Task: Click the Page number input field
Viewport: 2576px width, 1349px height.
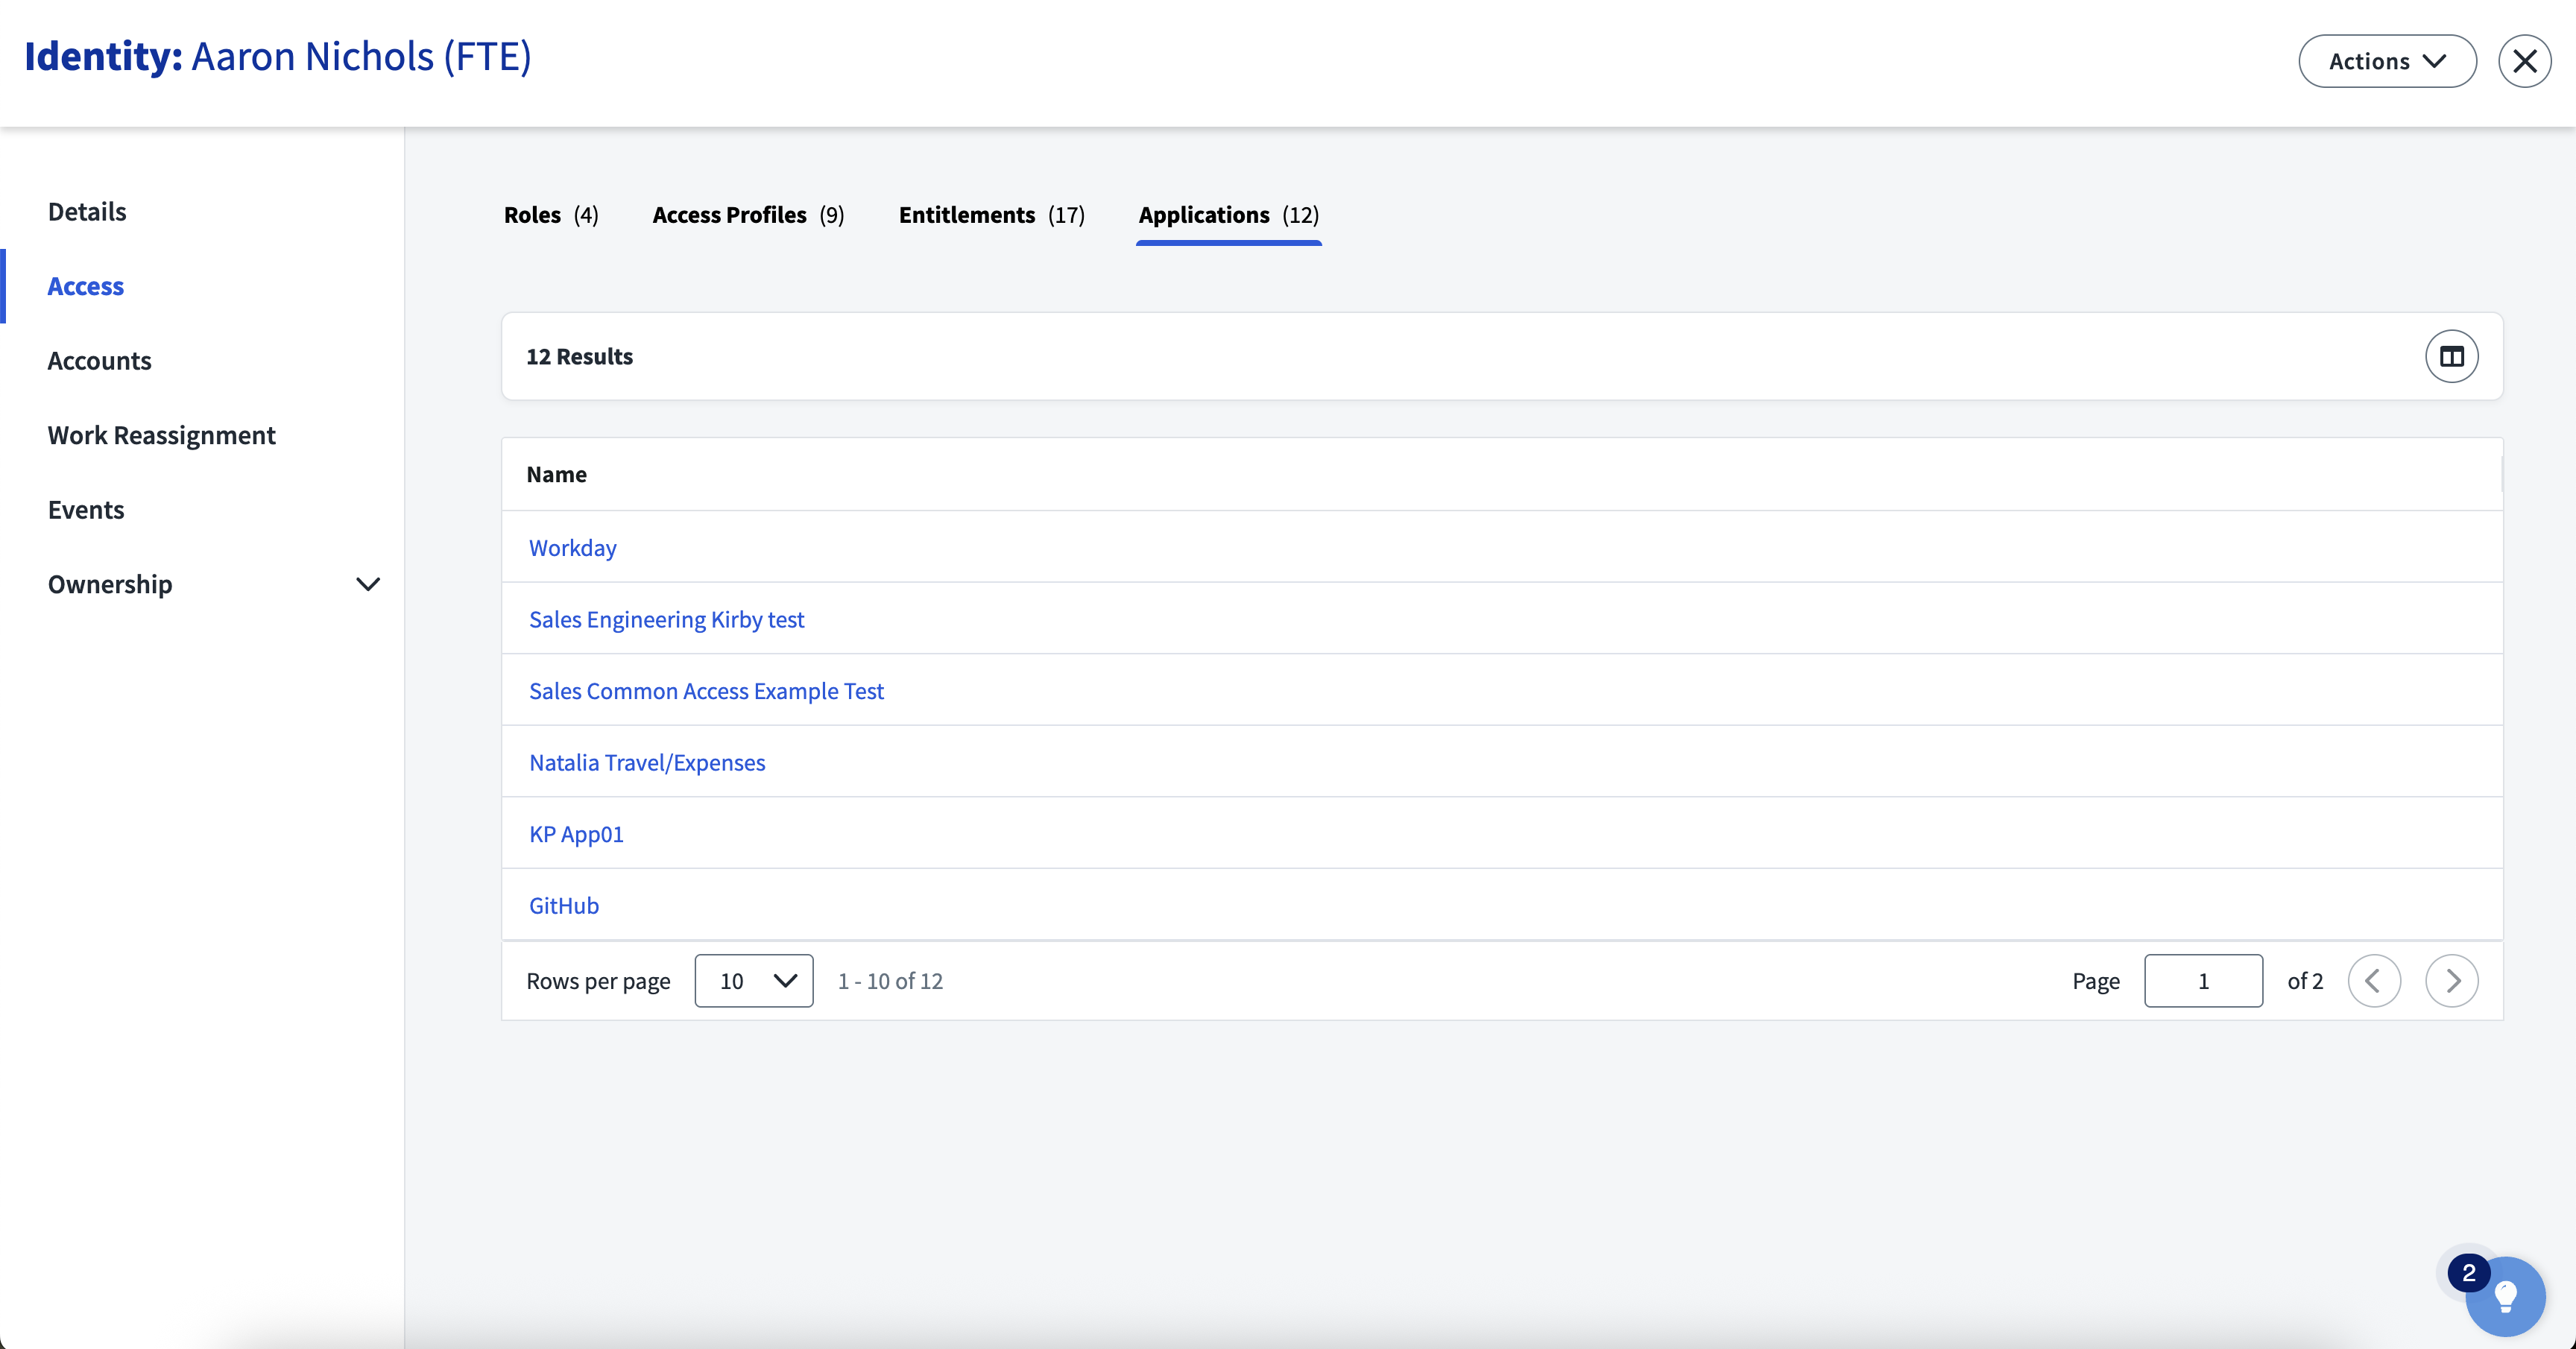Action: click(x=2202, y=981)
